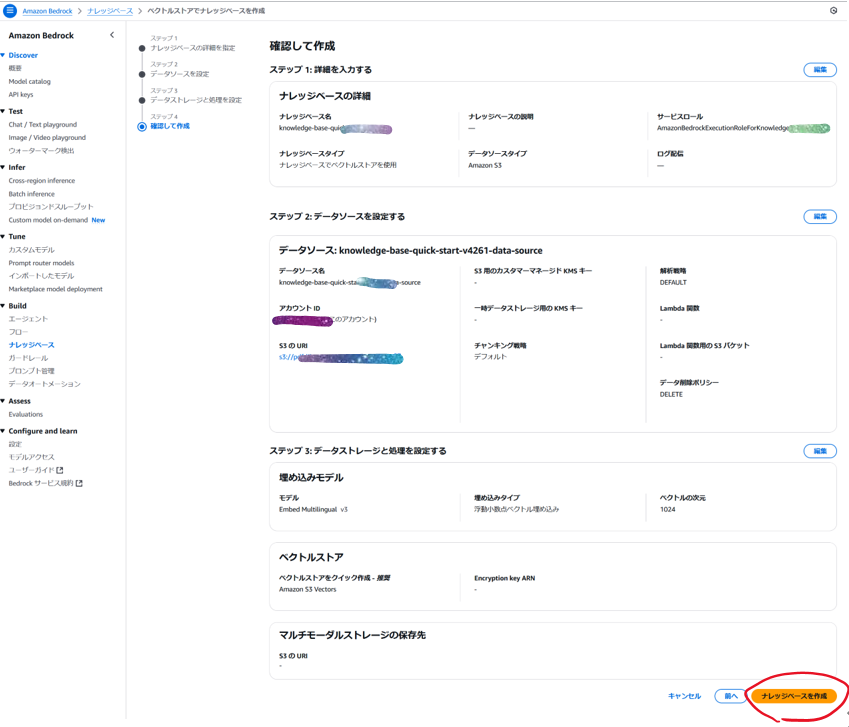Viewport: 849px width, 727px height.
Task: Collapse the Assess section
Action: 3,401
